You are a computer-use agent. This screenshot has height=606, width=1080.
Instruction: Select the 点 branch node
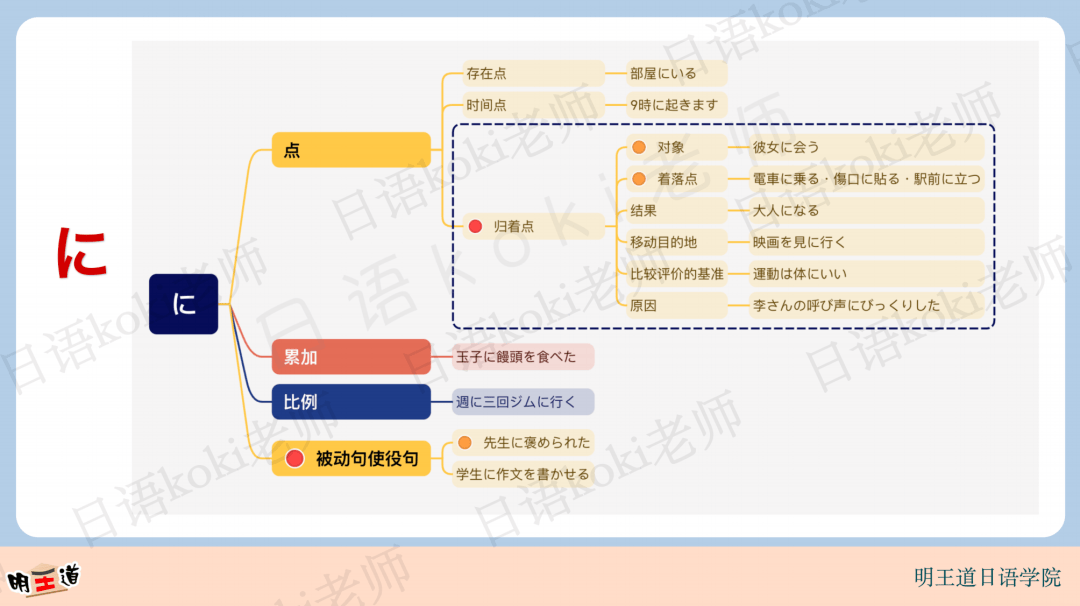coord(351,149)
